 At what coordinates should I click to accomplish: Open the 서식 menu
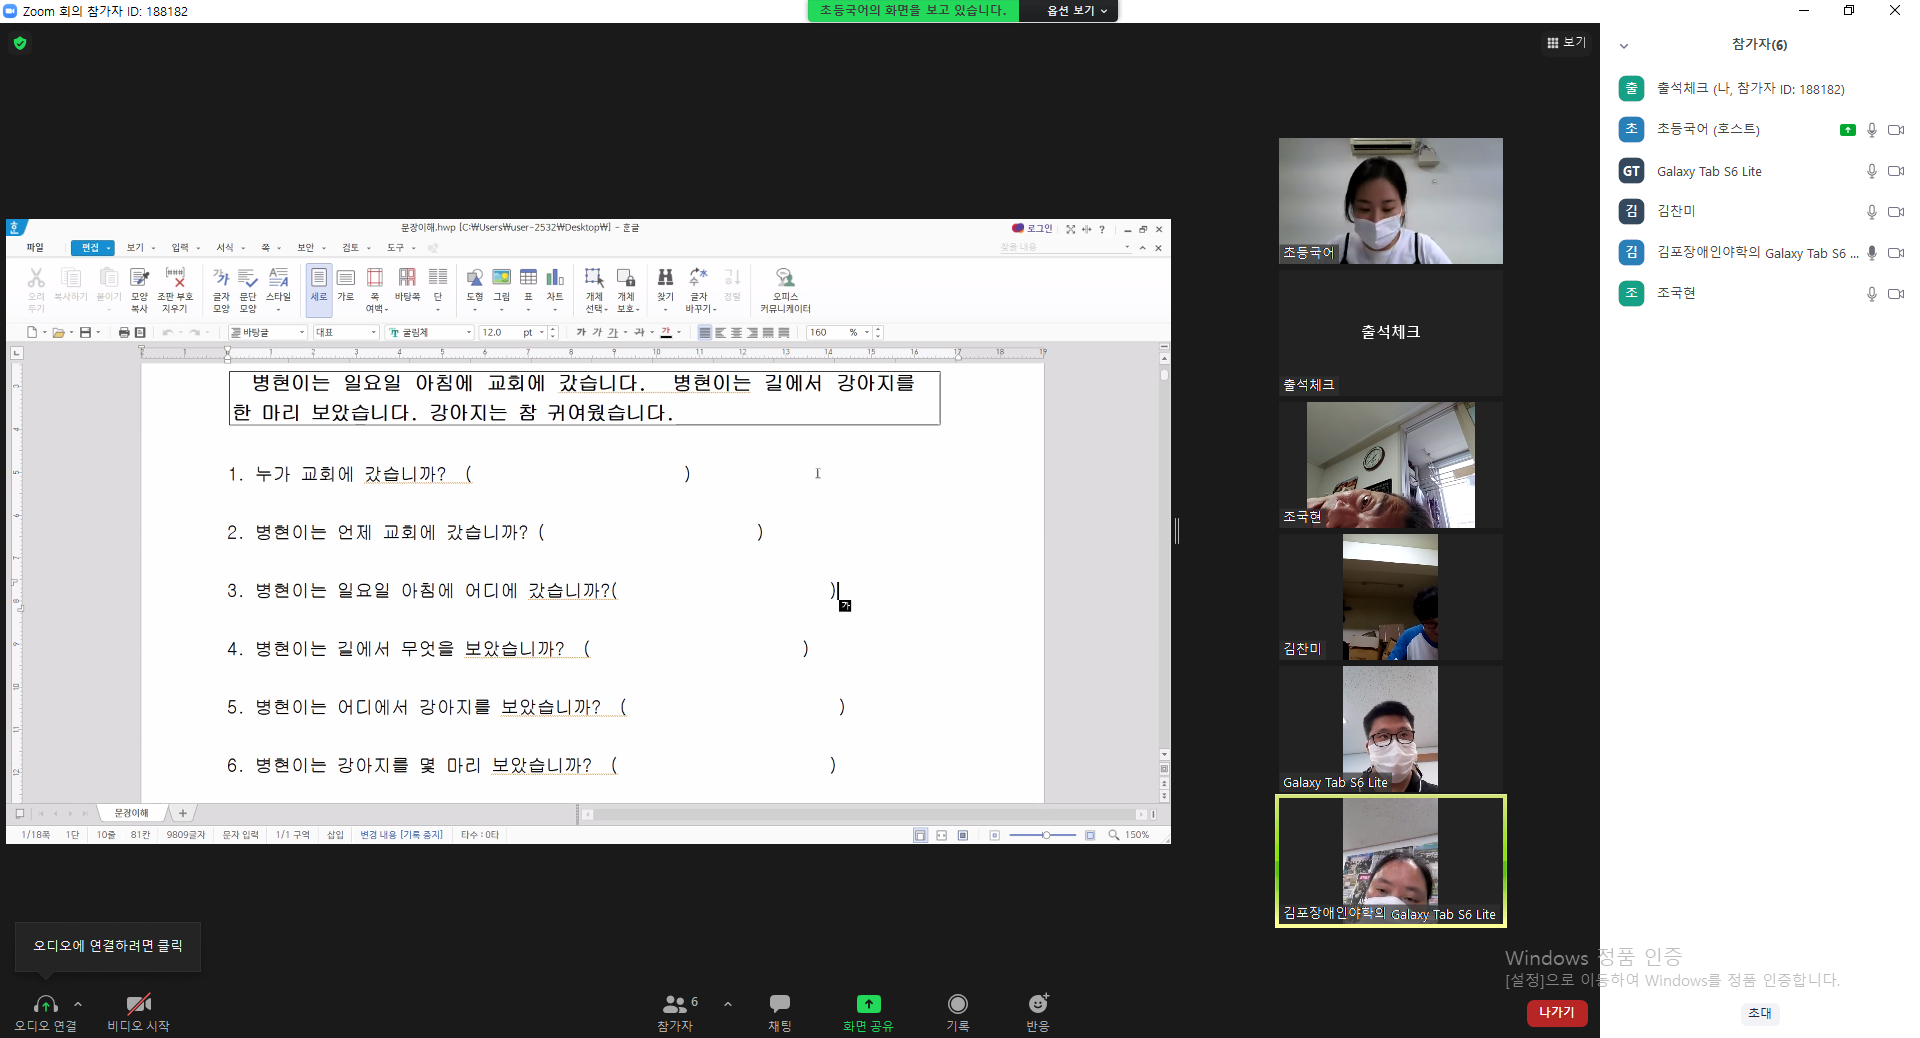pos(229,248)
